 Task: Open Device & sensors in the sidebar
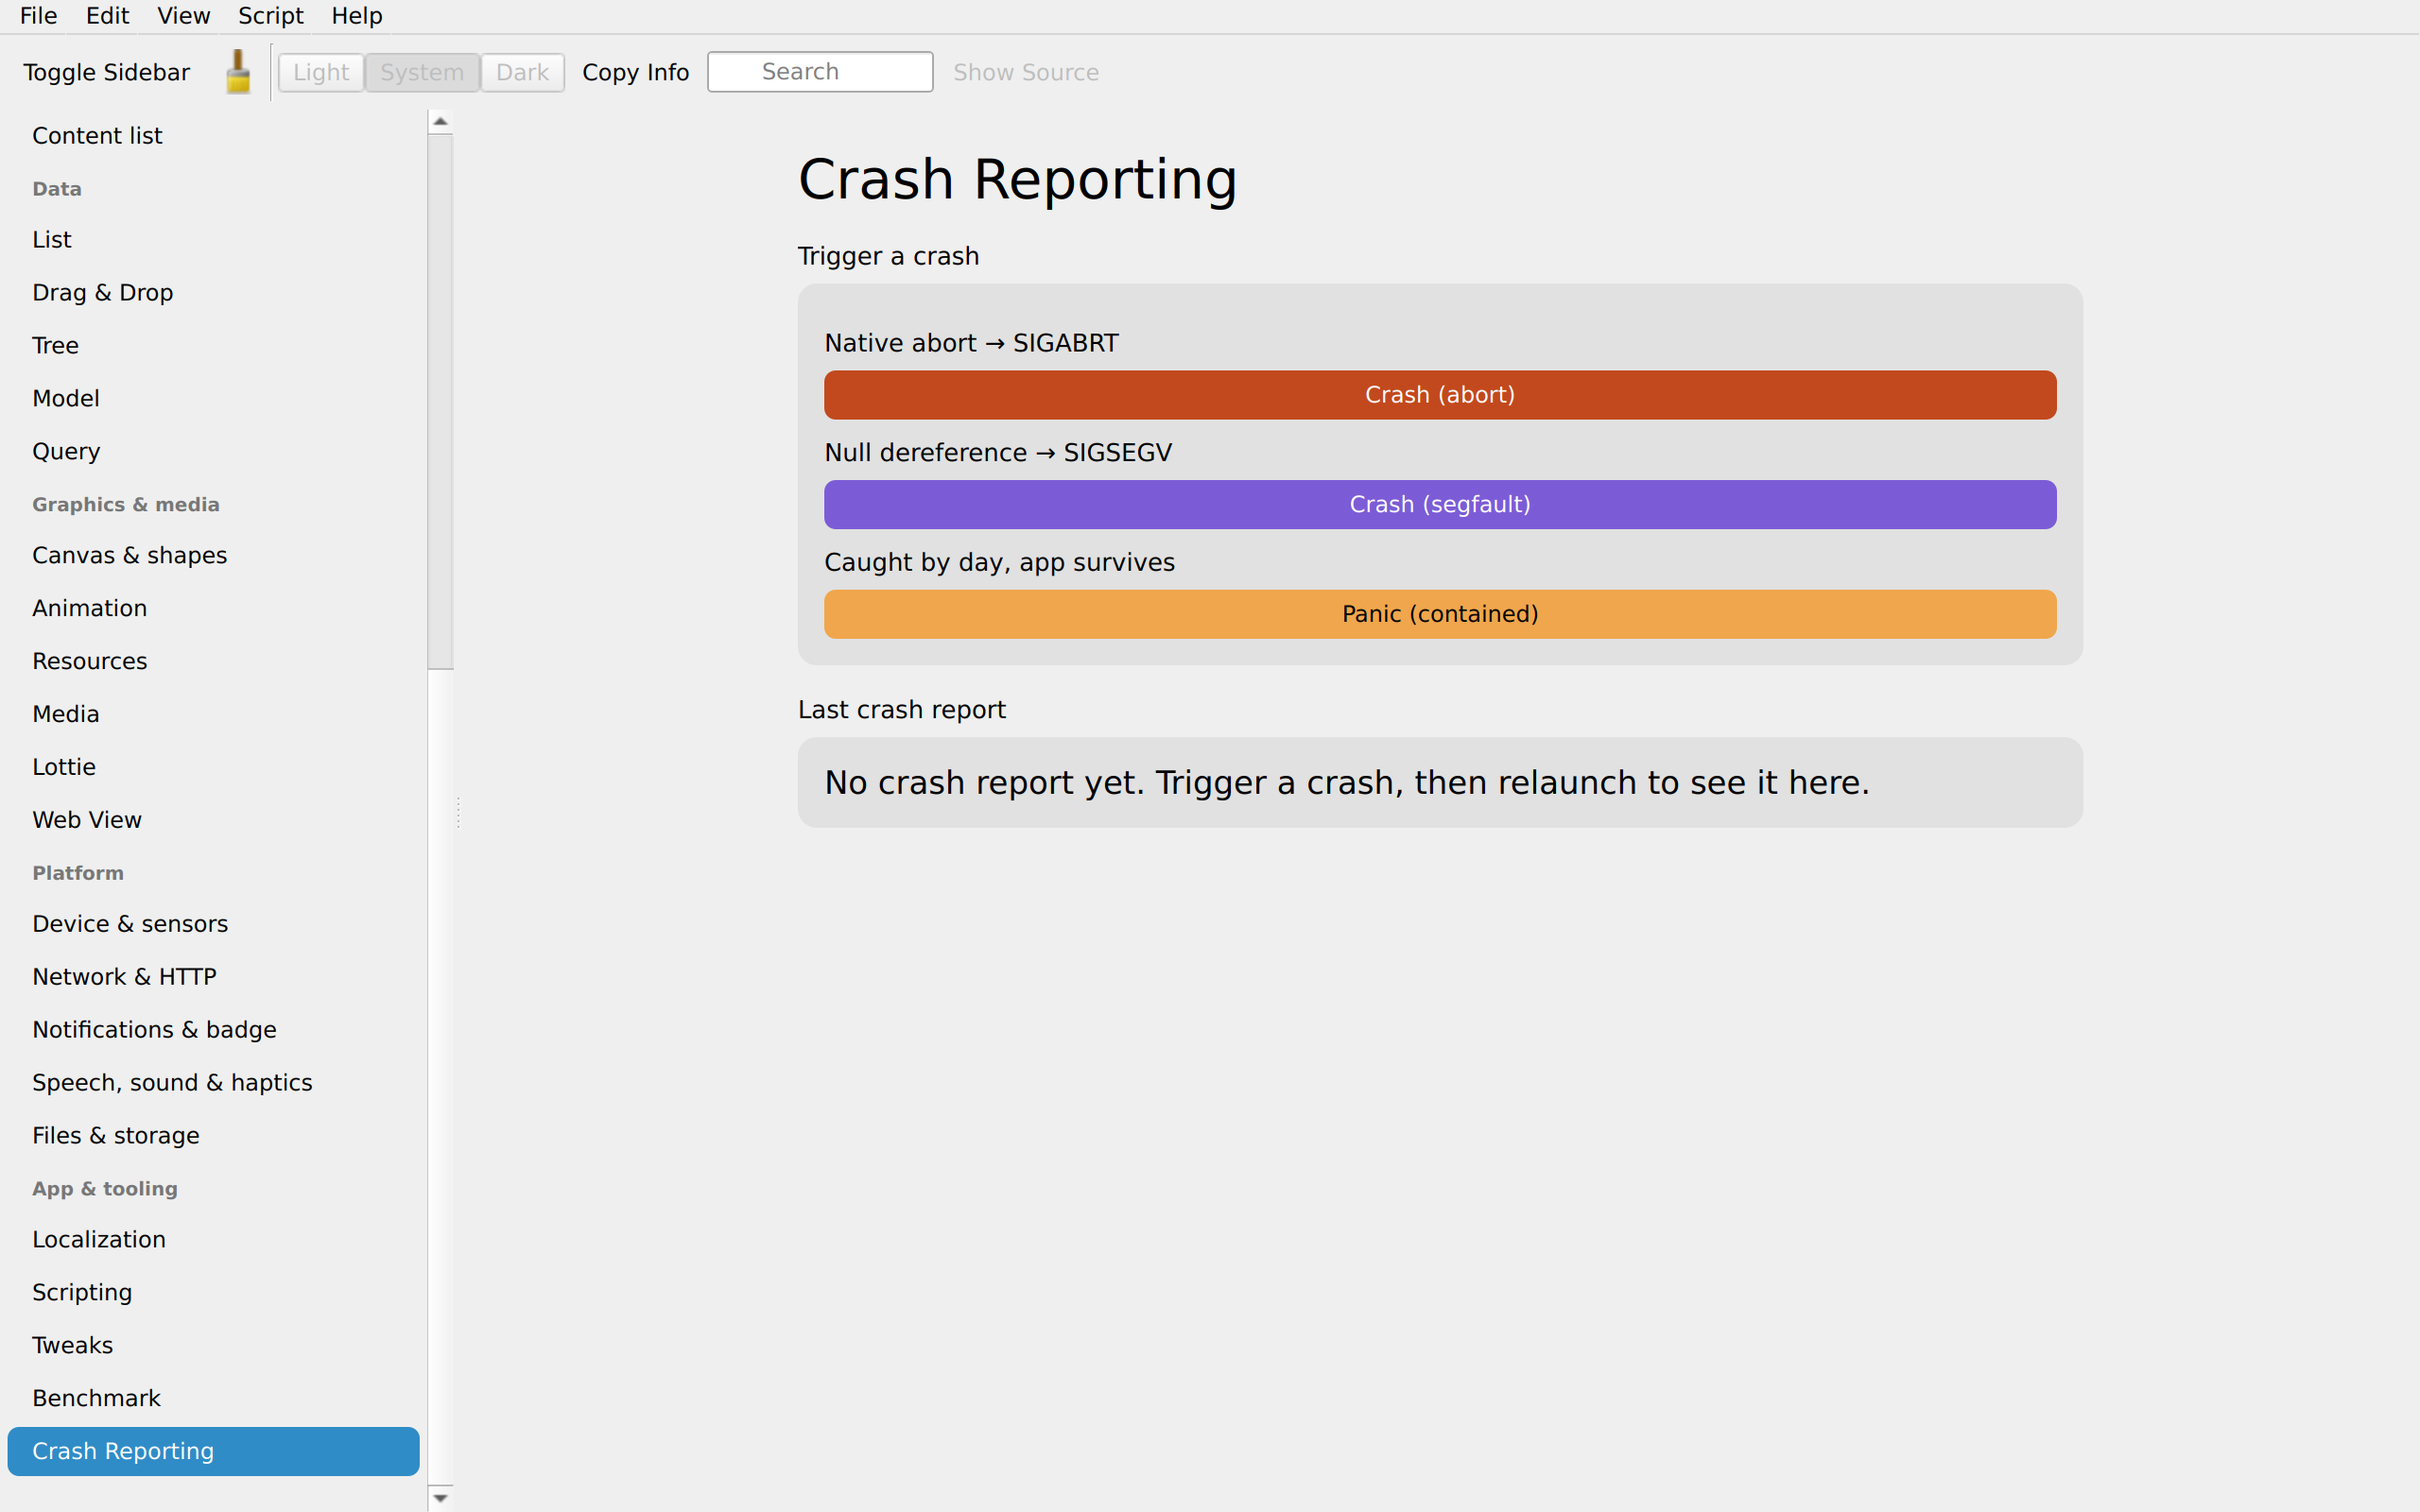point(213,924)
